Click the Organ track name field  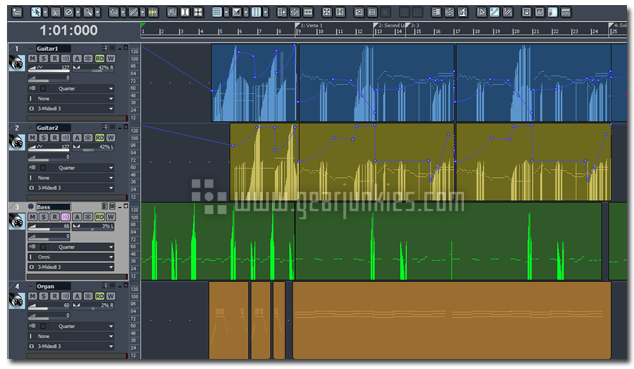53,286
